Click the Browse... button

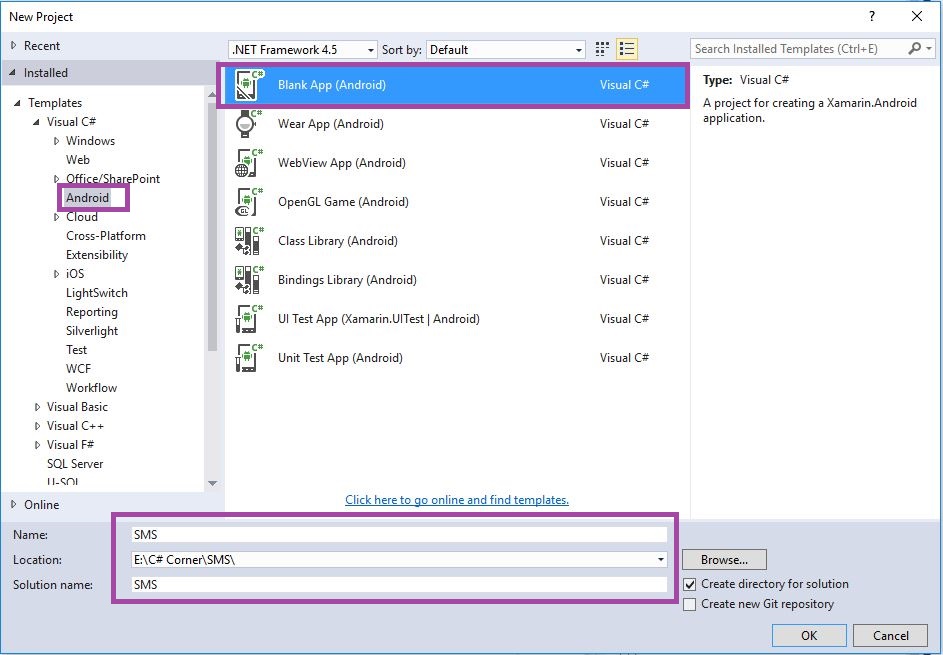point(724,559)
